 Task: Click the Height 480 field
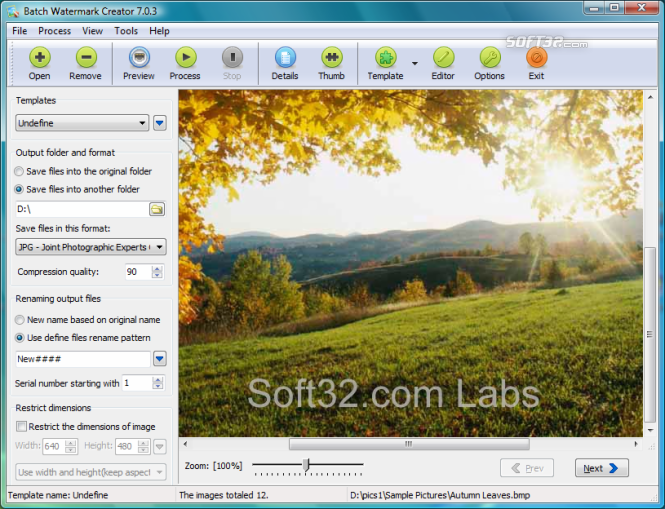click(x=126, y=446)
